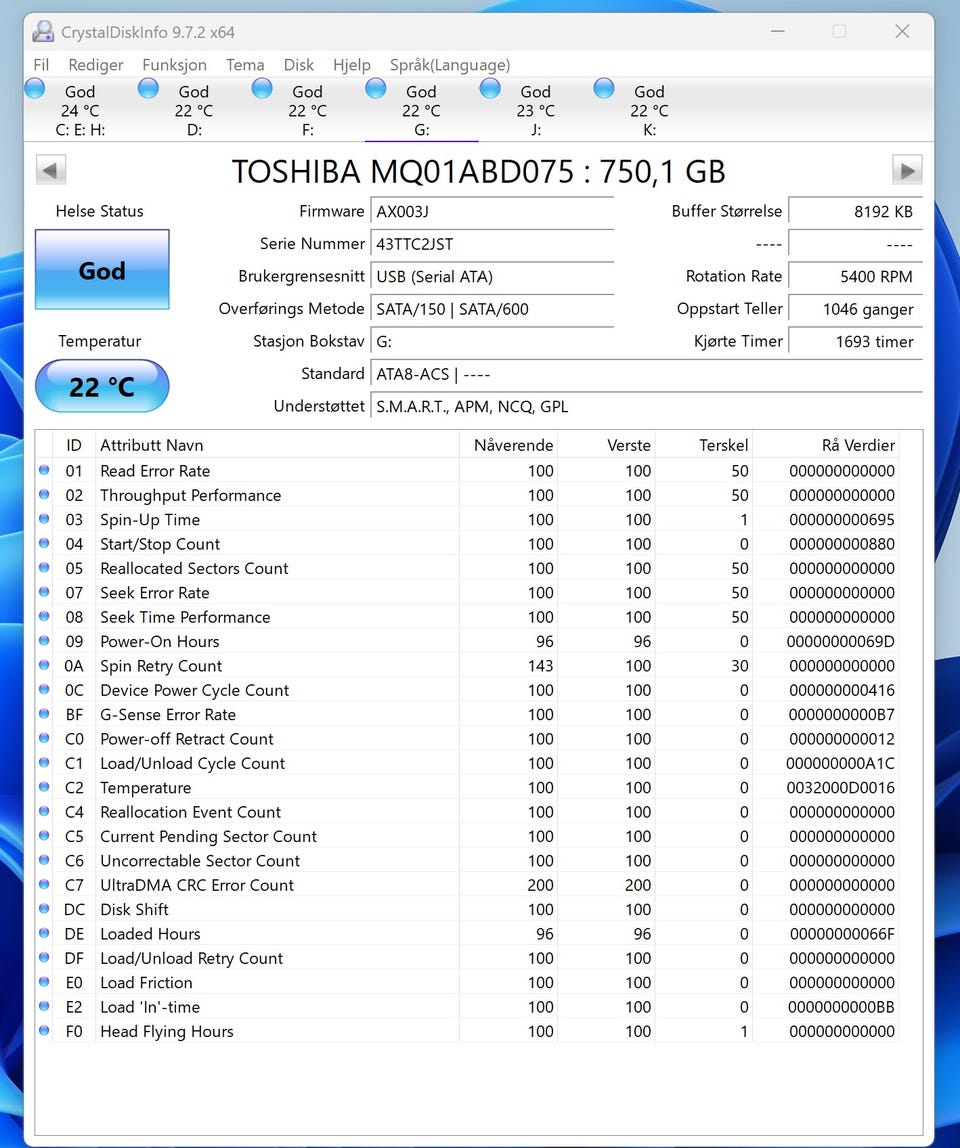The image size is (960, 1148).
Task: Click the God health status button
Action: pos(102,269)
